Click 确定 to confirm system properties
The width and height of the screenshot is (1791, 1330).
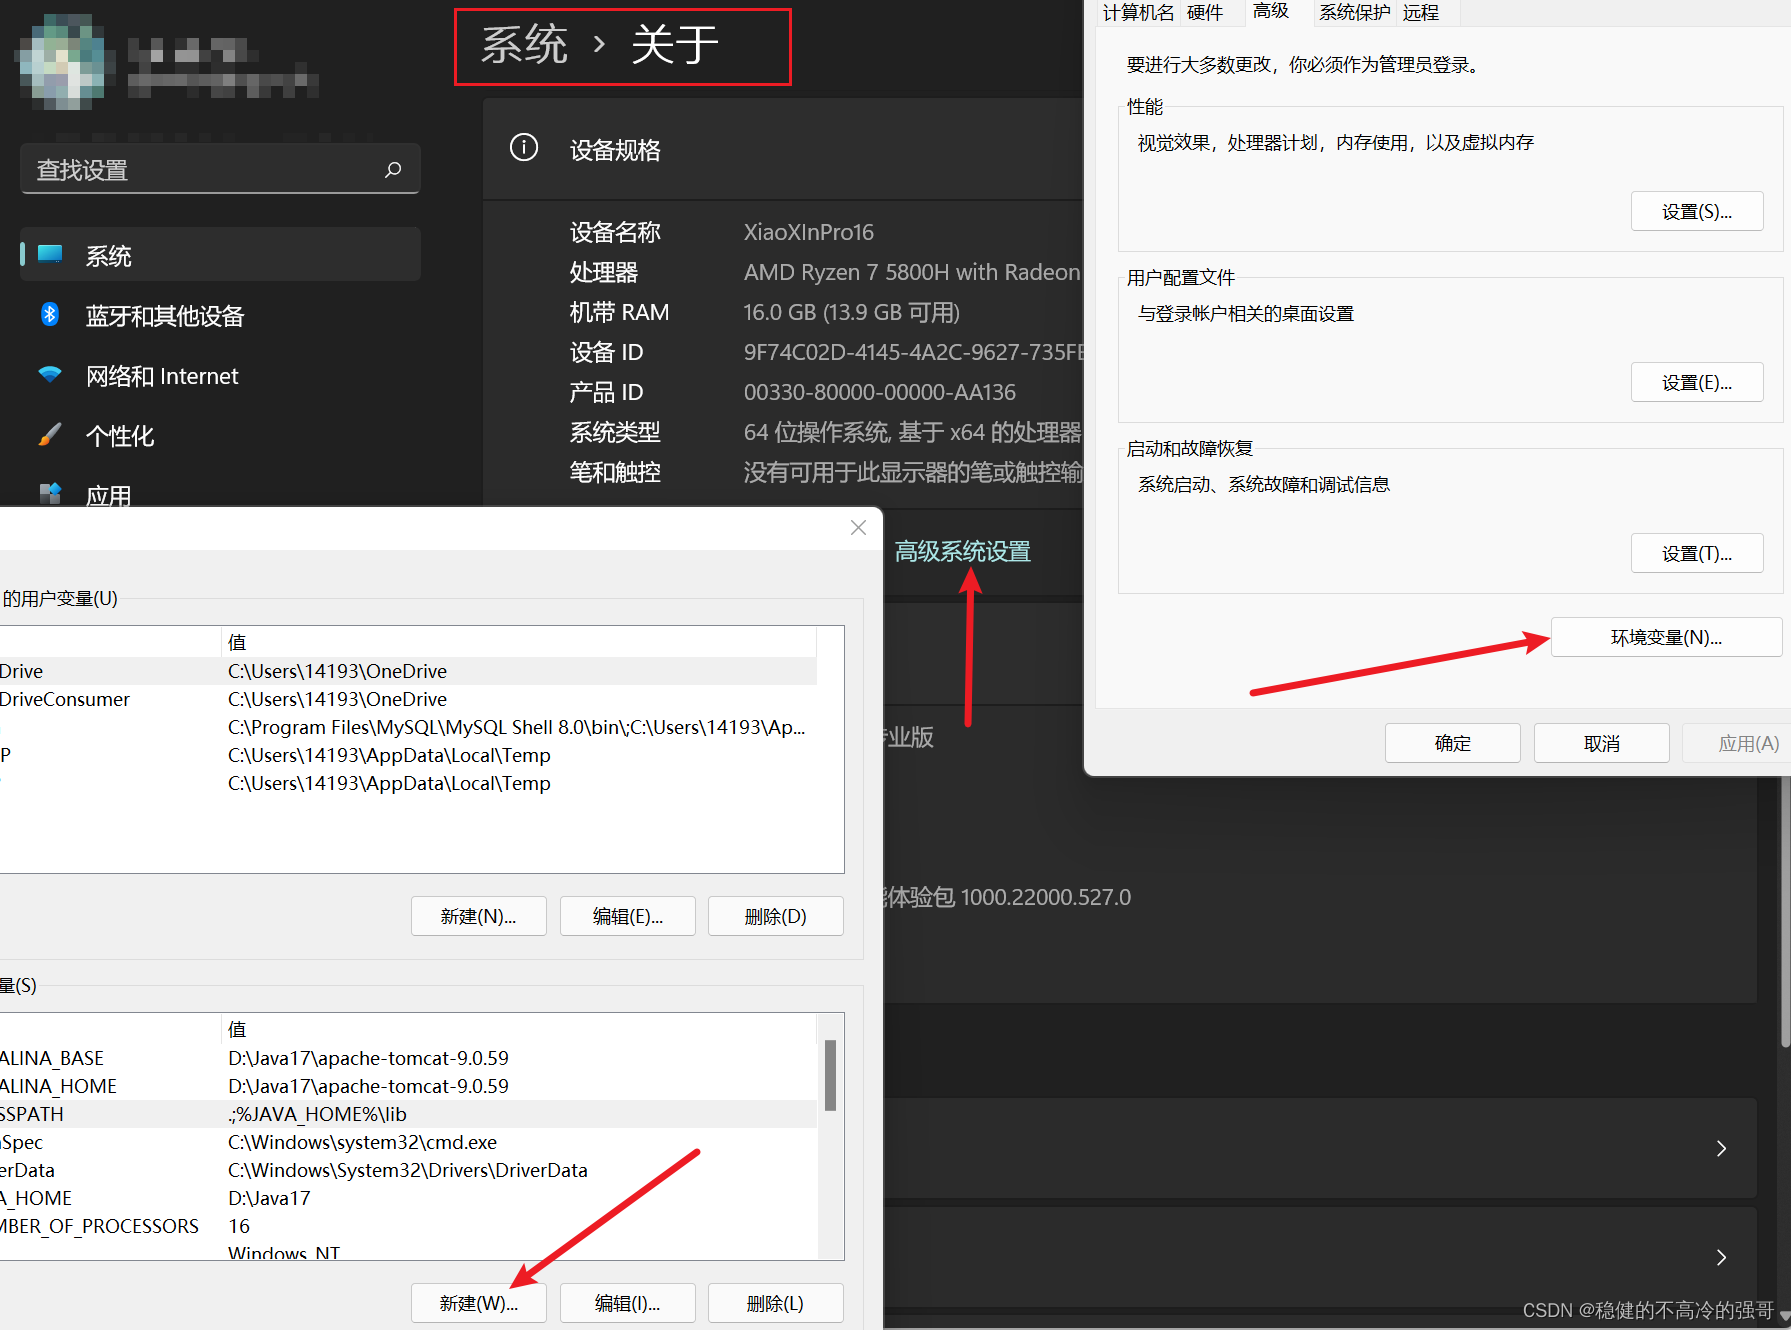tap(1452, 742)
